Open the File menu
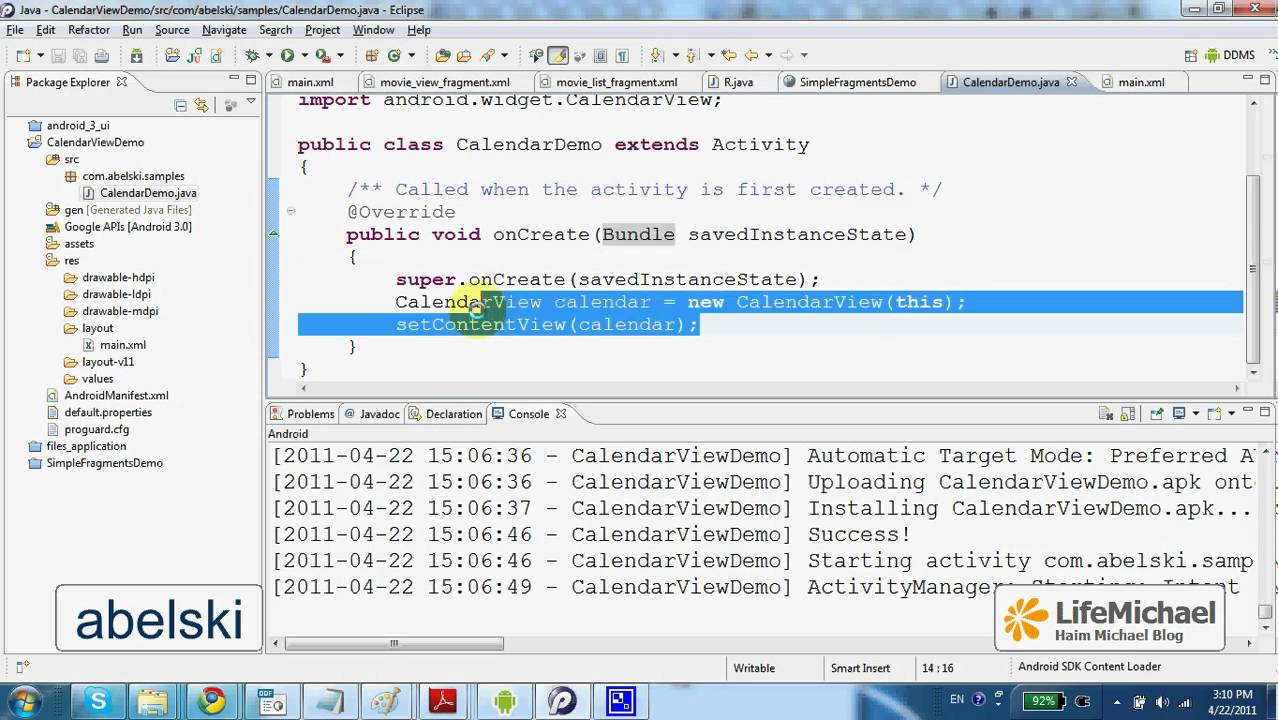The width and height of the screenshot is (1278, 720). point(15,30)
